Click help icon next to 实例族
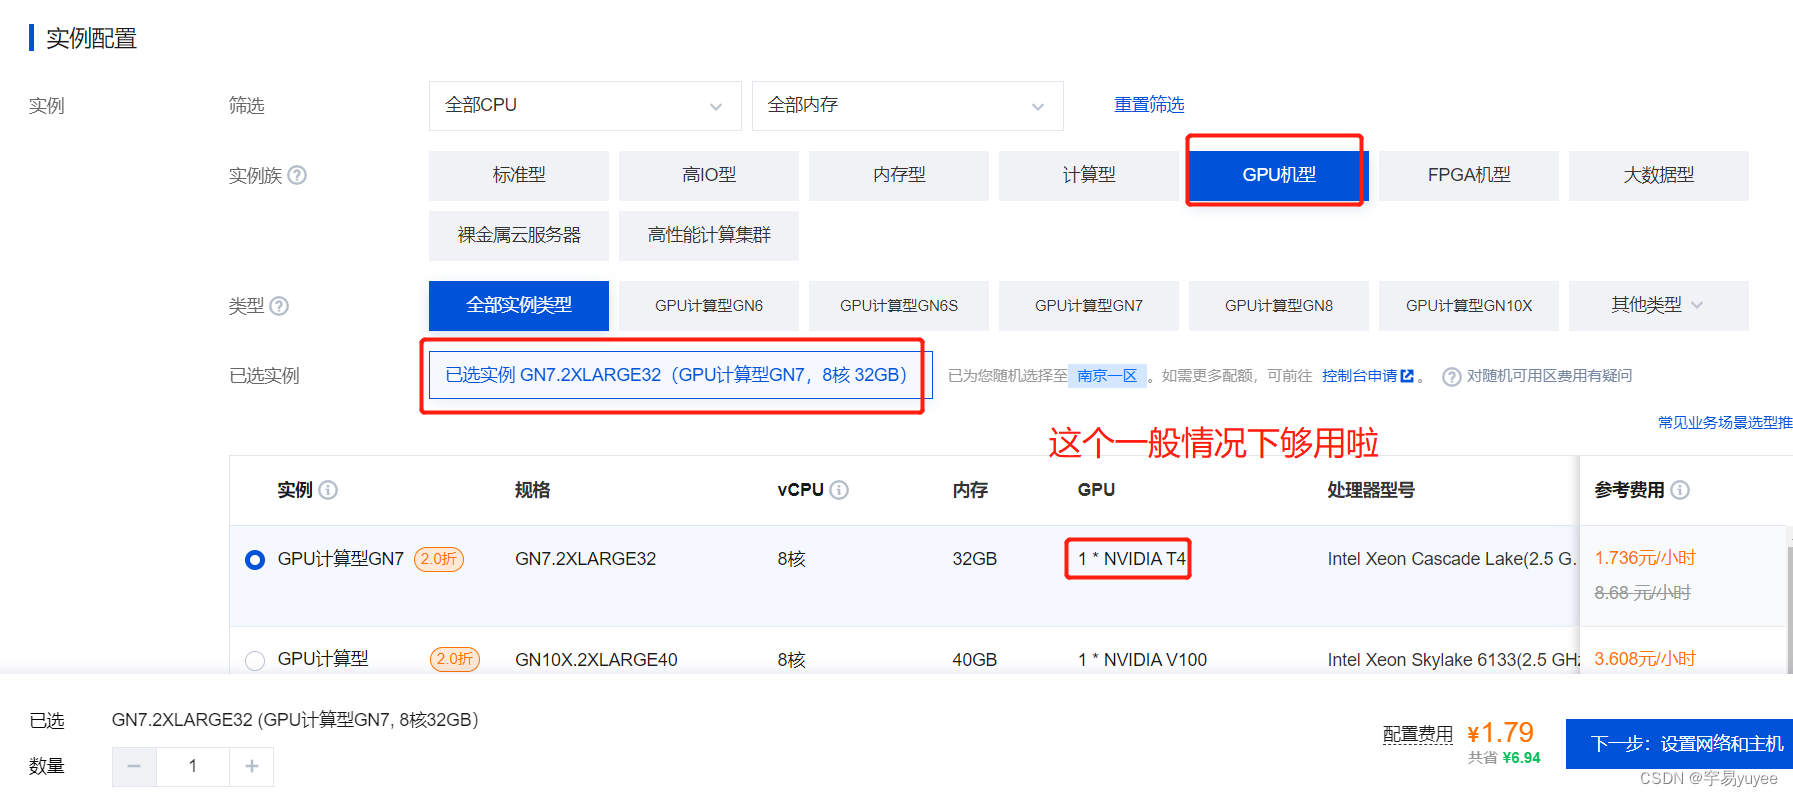1793x797 pixels. pos(297,175)
